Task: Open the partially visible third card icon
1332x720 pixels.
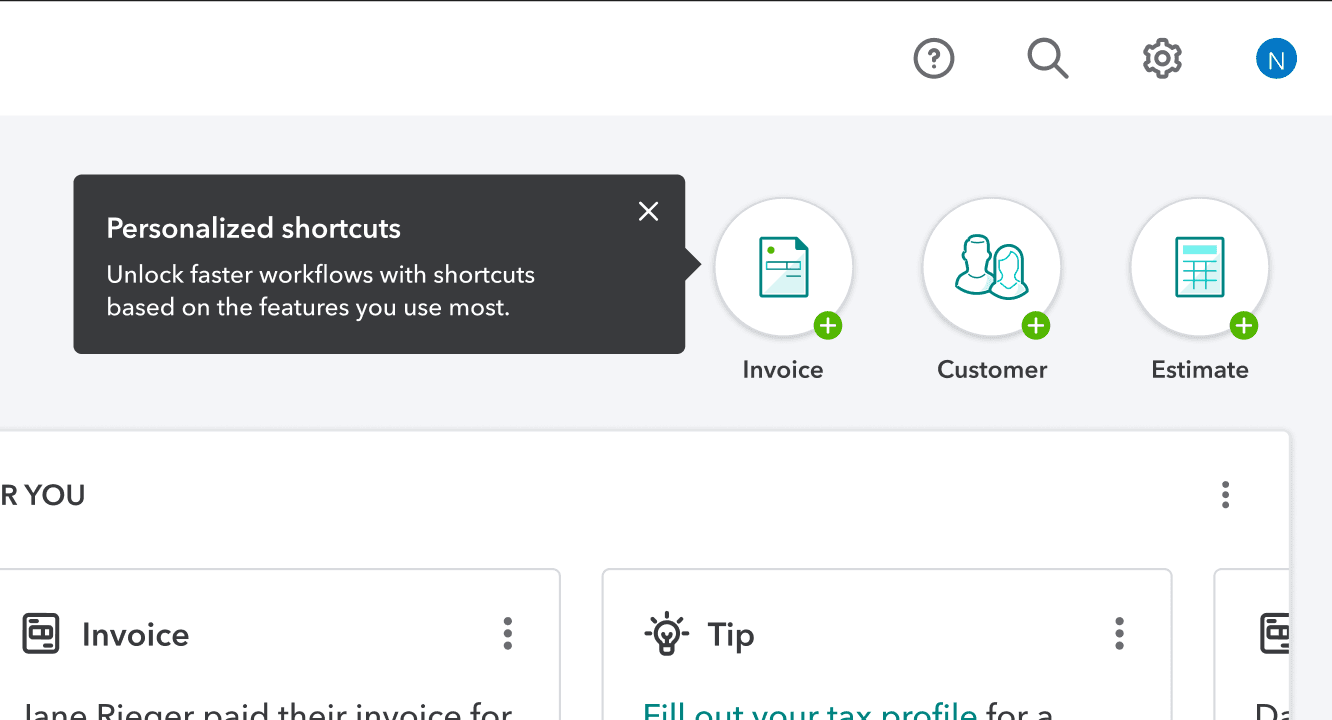Action: tap(1274, 634)
